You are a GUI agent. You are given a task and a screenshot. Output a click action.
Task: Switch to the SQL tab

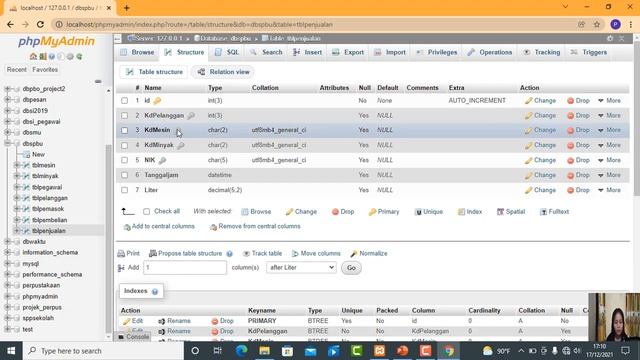coord(227,53)
